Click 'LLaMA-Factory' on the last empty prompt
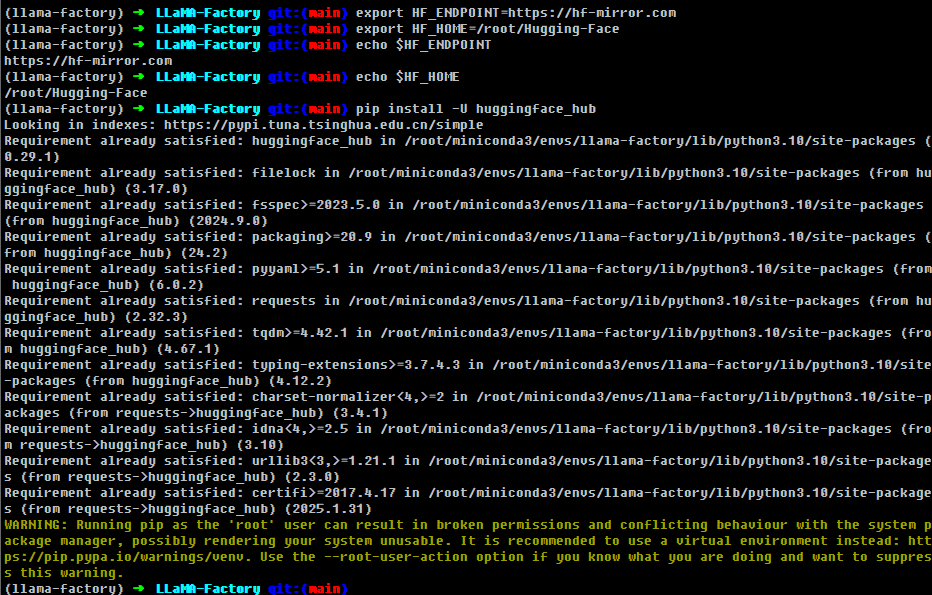This screenshot has width=932, height=595. [207, 588]
